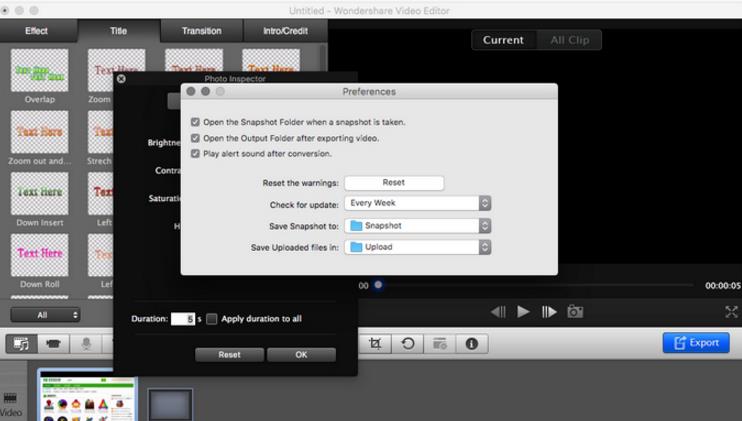742x421 pixels.
Task: Enter full screen preview mode
Action: (x=732, y=312)
